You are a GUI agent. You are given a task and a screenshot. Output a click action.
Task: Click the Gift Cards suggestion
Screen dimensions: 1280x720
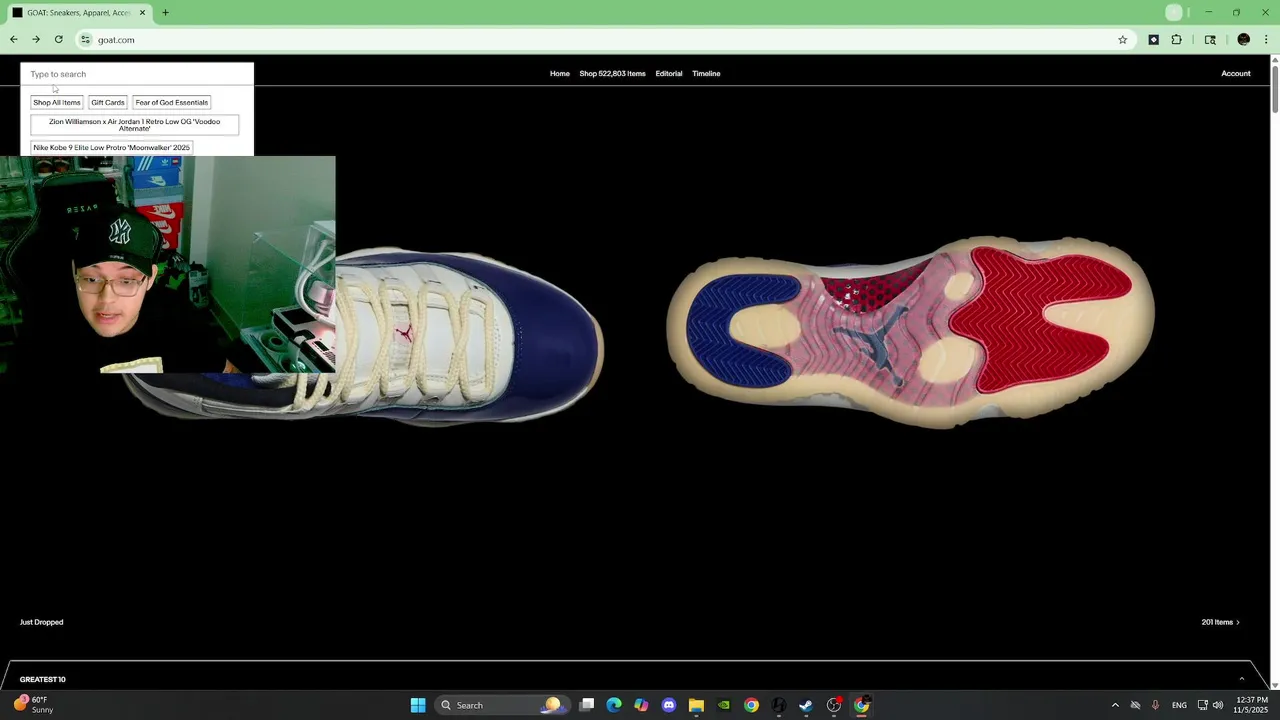point(108,102)
